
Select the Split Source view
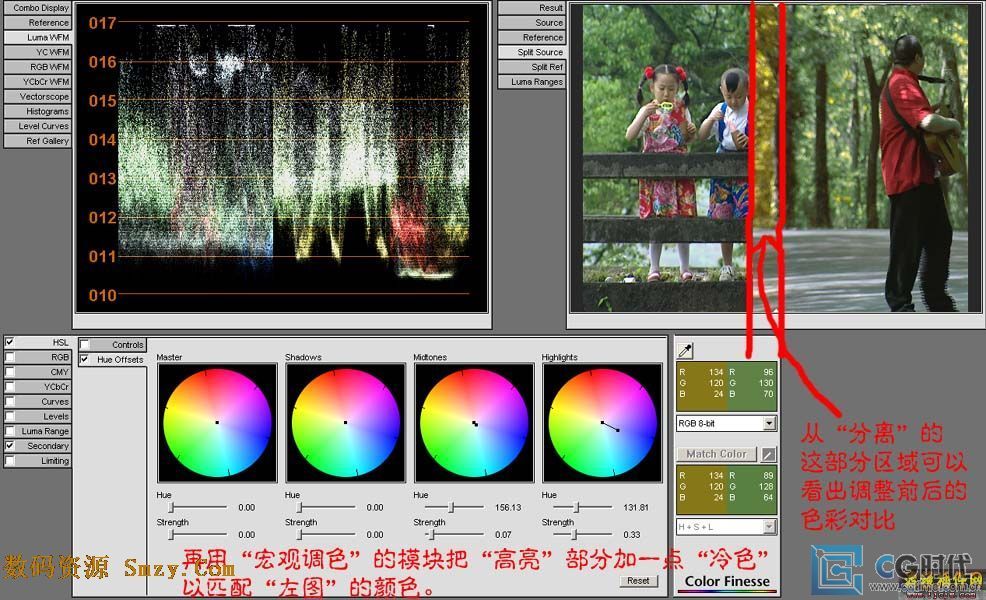click(x=532, y=52)
